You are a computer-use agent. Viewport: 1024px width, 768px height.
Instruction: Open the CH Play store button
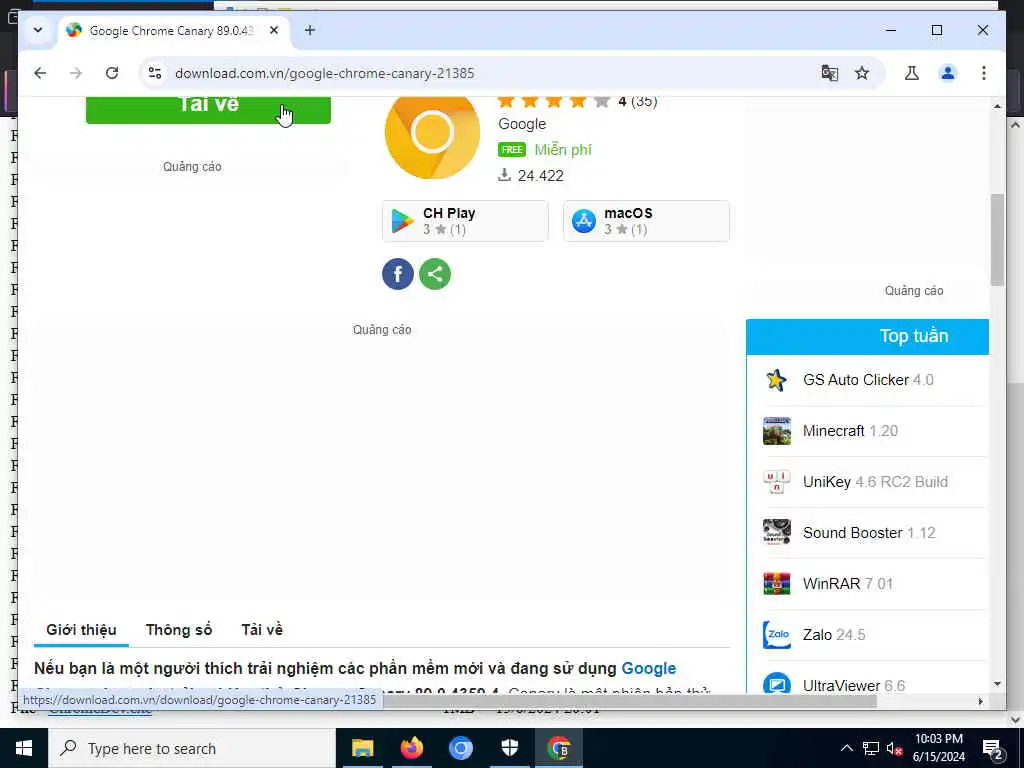465,221
